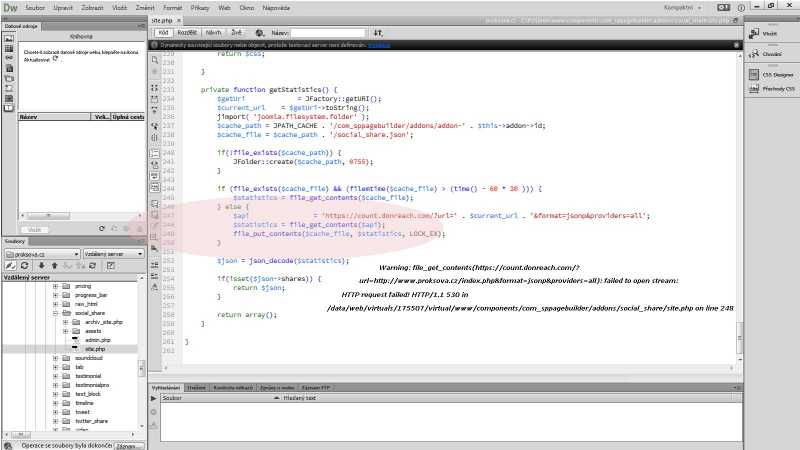Click the Preview in Browser globe icon

click(x=260, y=33)
